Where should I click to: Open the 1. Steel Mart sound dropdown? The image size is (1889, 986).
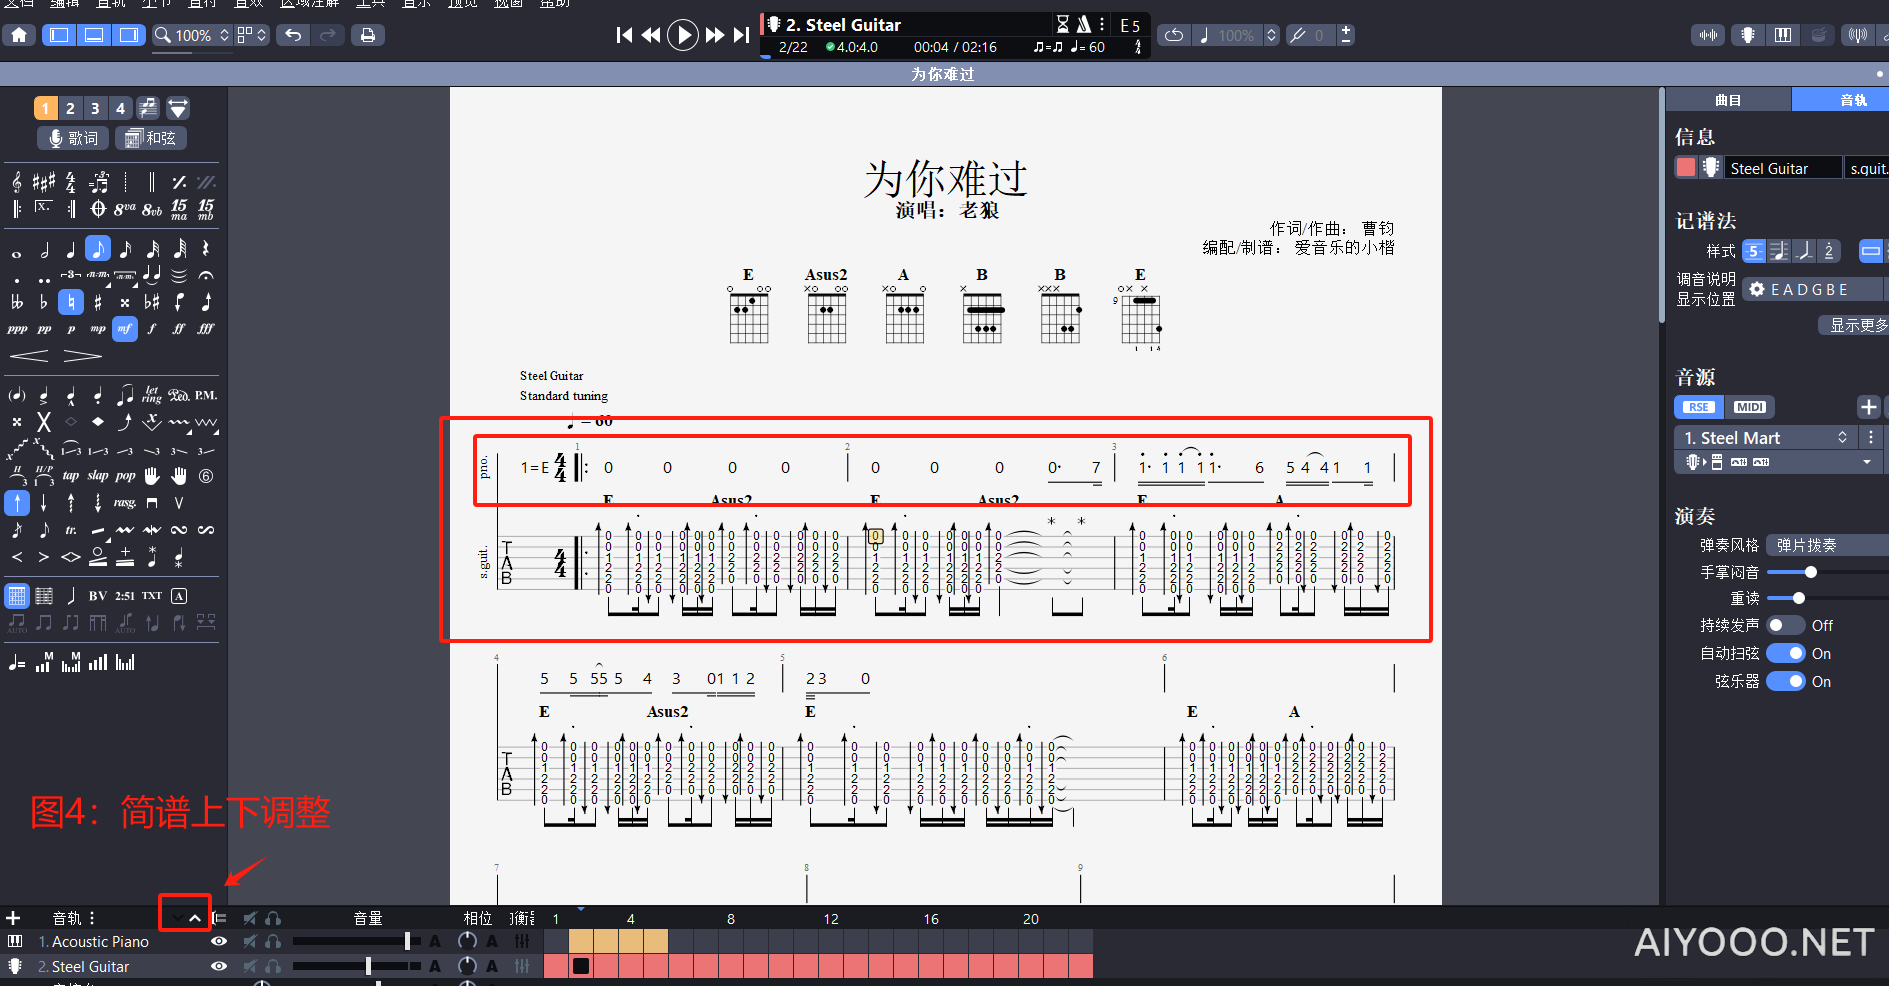[1765, 438]
